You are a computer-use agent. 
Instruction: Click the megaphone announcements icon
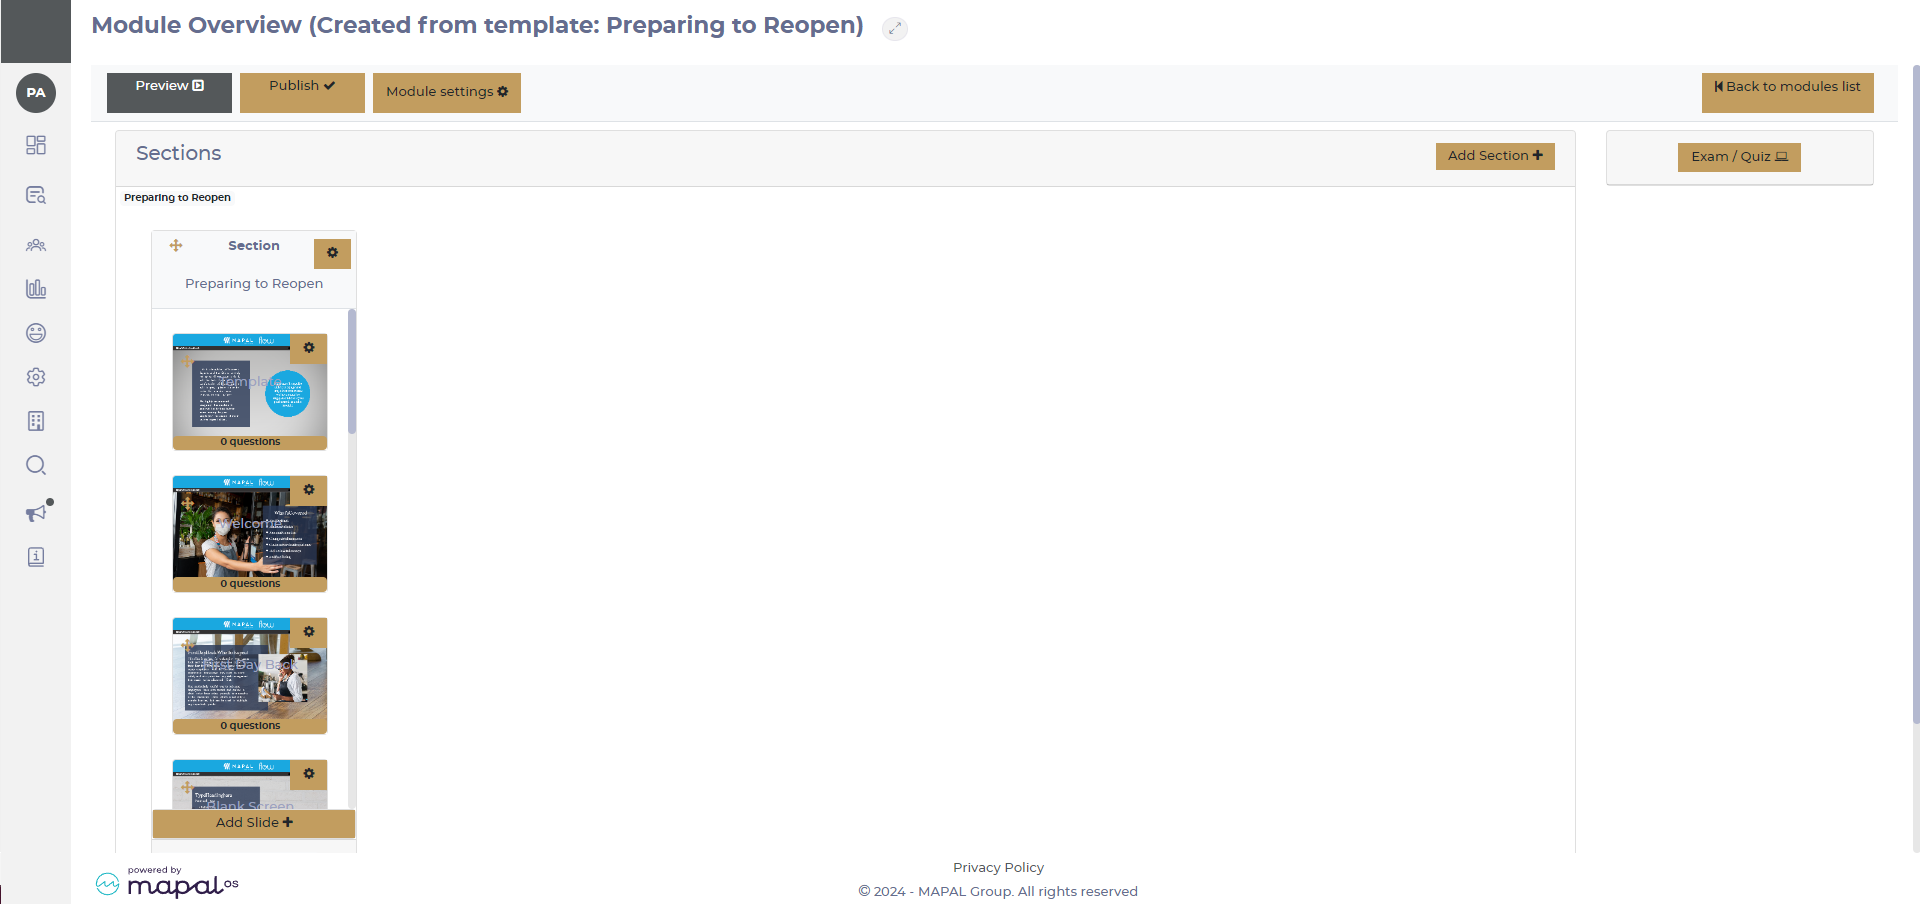coord(36,513)
